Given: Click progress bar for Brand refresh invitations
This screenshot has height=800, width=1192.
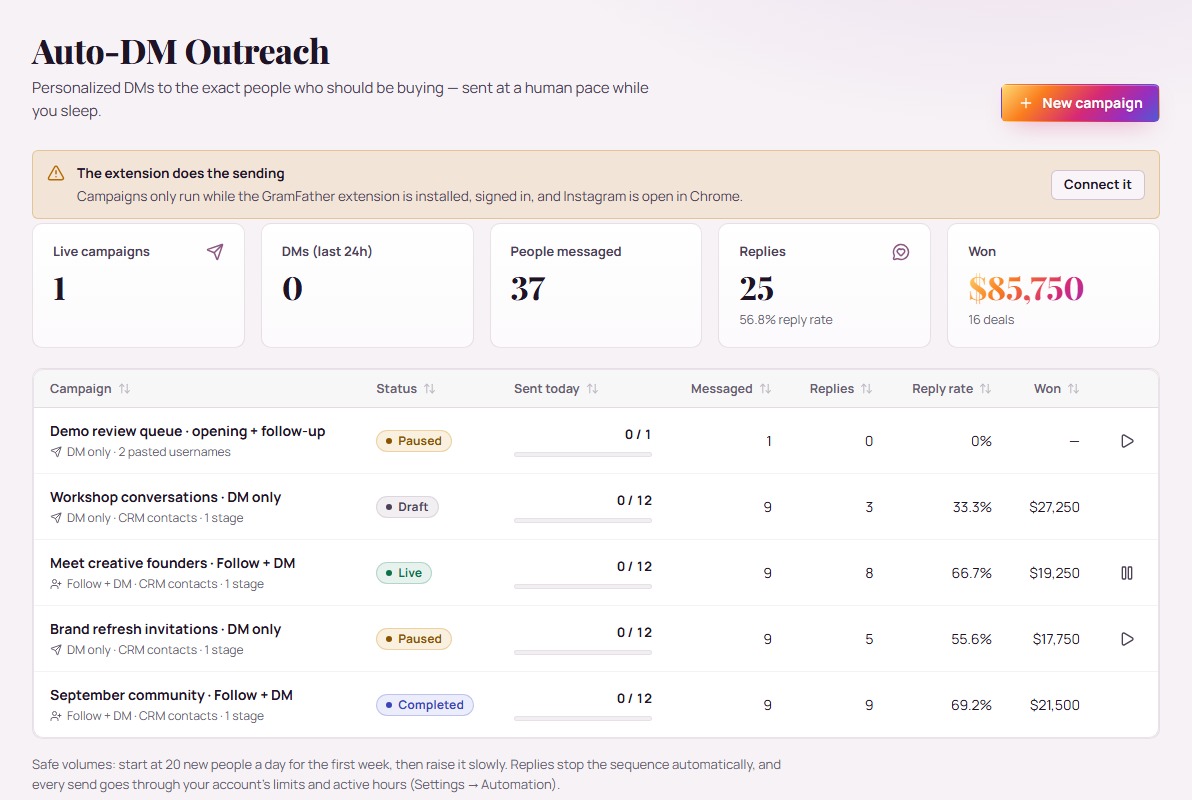Looking at the screenshot, I should (x=583, y=652).
